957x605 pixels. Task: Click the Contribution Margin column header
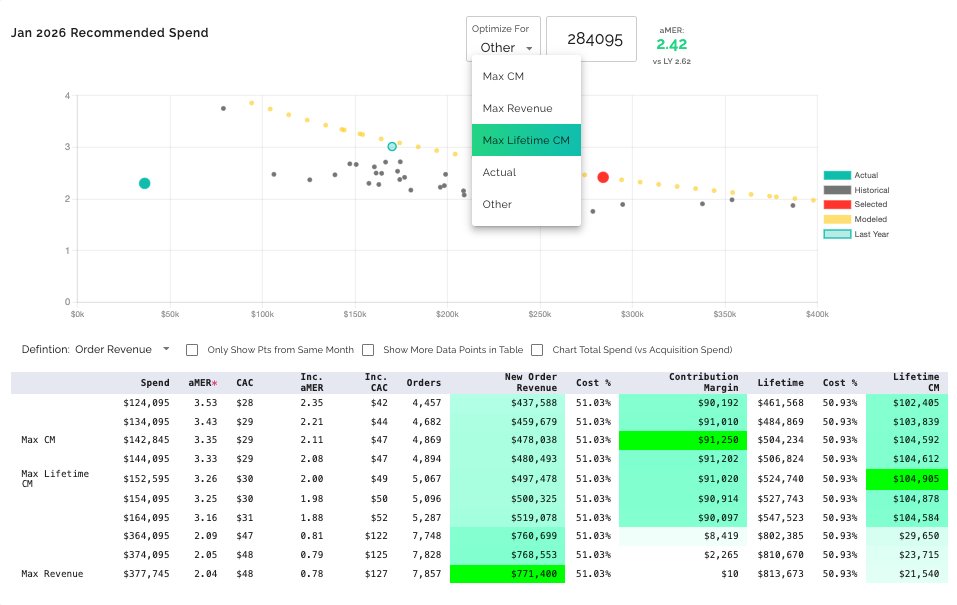(703, 382)
